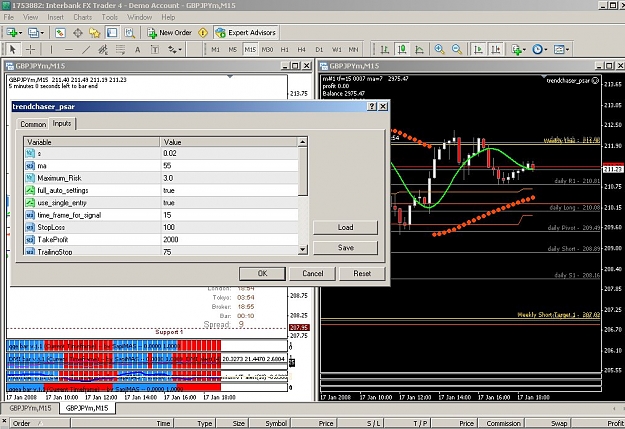The image size is (625, 429).
Task: Toggle the Navigator star-folder icon
Action: click(x=94, y=33)
